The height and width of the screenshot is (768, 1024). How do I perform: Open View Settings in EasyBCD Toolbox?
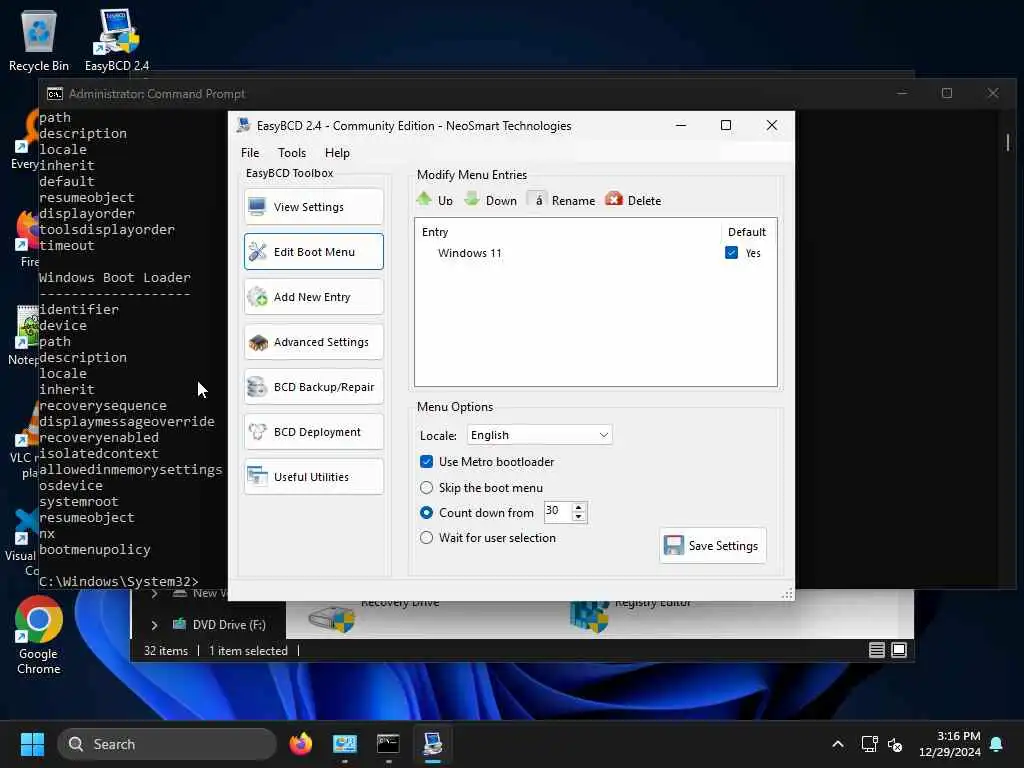(x=313, y=207)
